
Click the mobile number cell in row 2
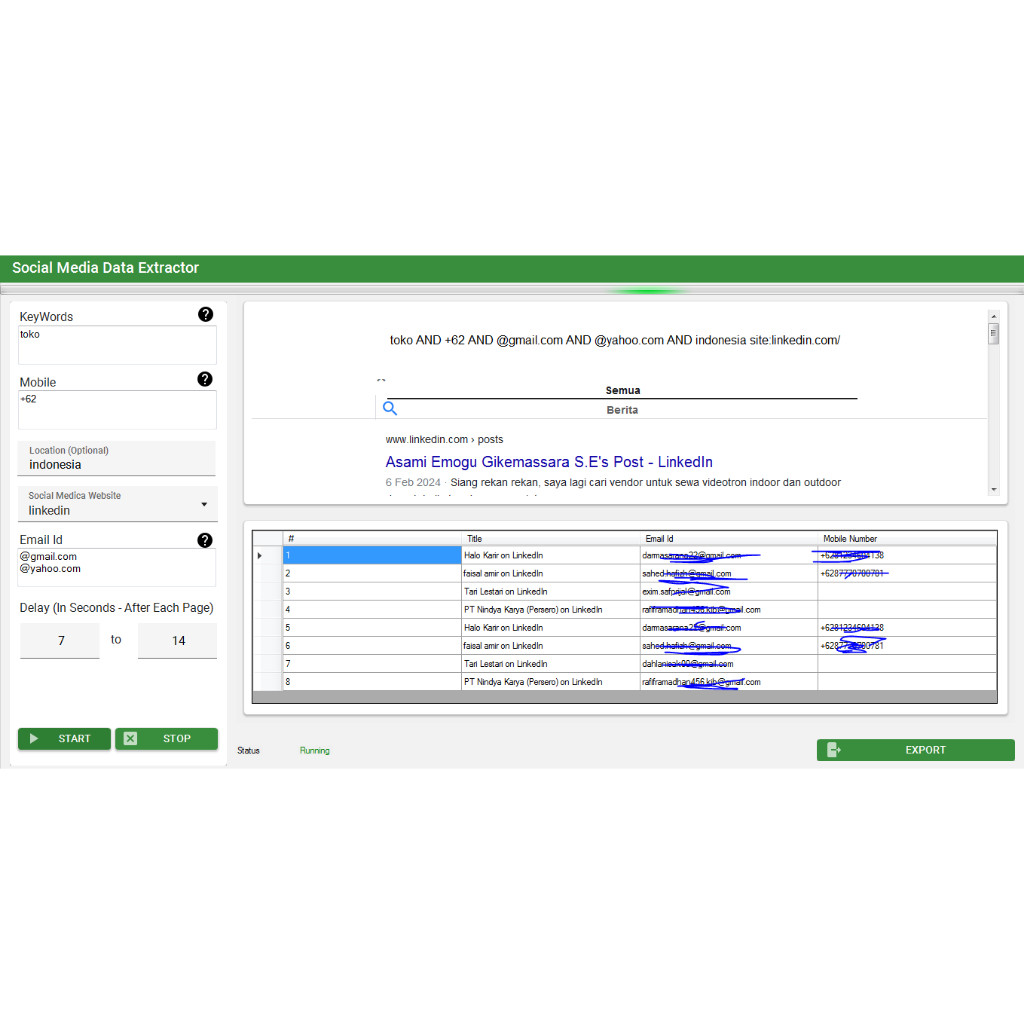point(907,573)
